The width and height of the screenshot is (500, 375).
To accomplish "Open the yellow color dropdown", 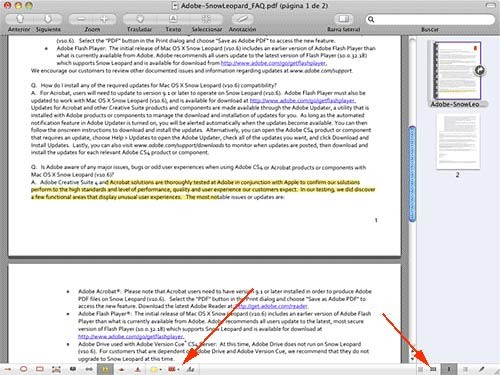I will click(156, 369).
